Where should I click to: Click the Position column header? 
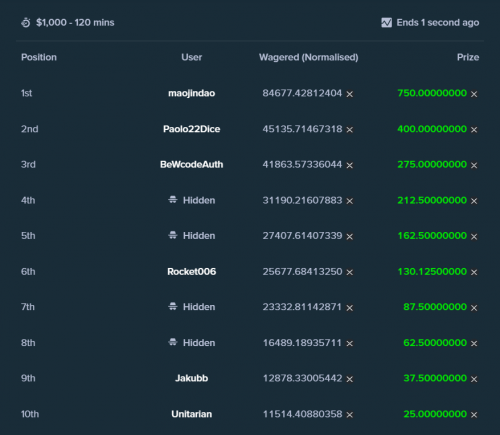click(39, 57)
